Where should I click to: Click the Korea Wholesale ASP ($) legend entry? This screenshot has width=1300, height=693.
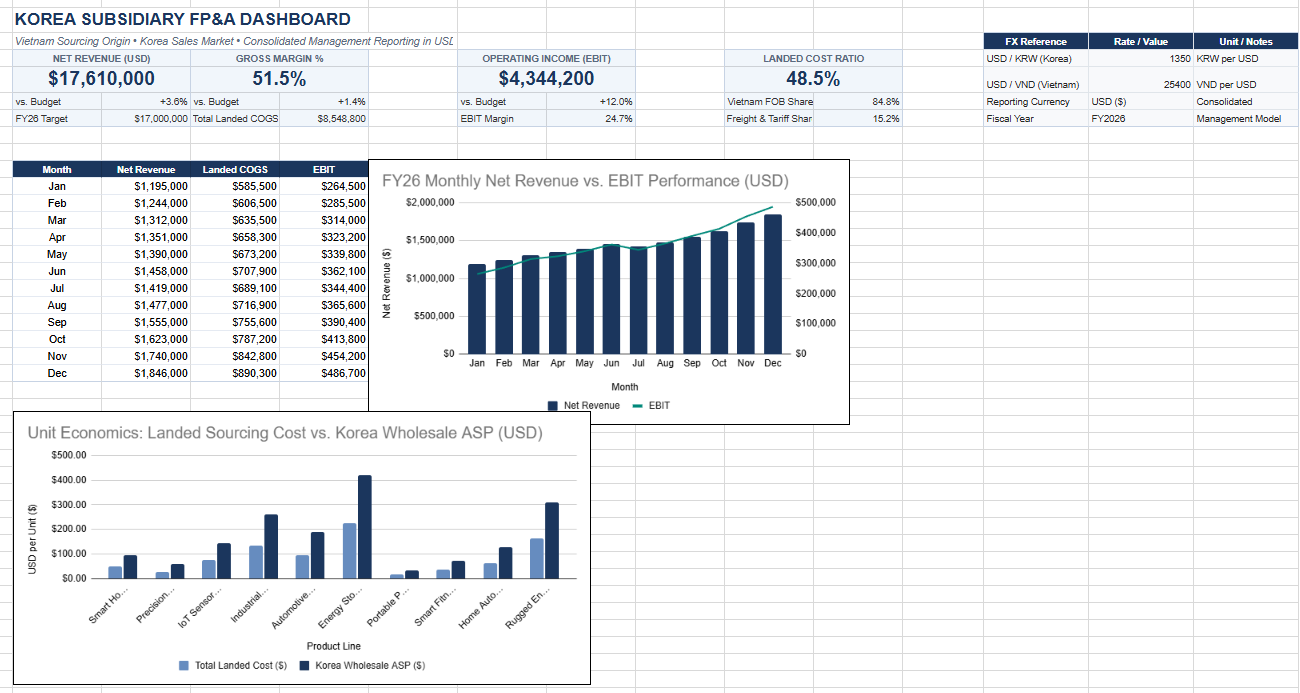(x=362, y=665)
